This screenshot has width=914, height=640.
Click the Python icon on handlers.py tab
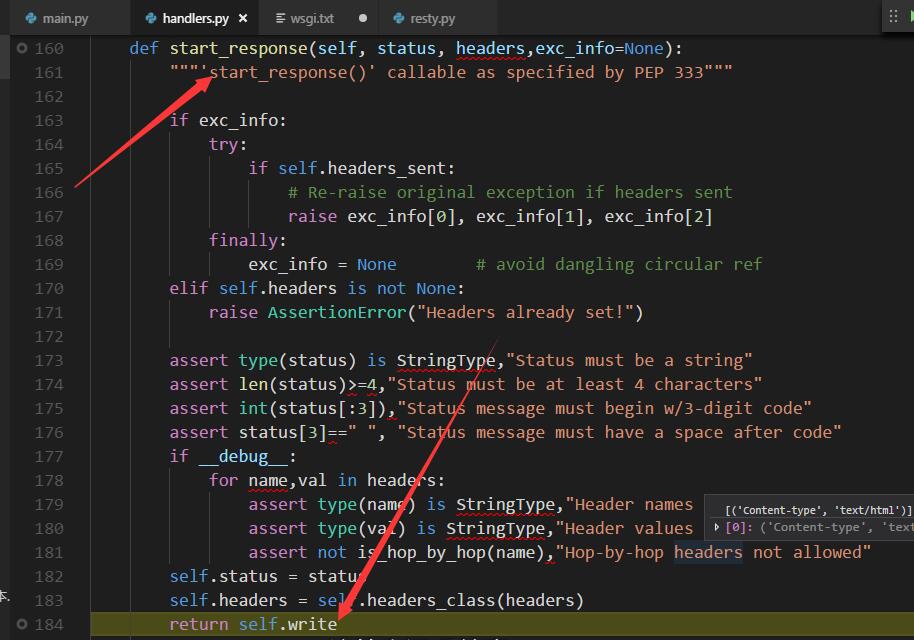tap(150, 19)
